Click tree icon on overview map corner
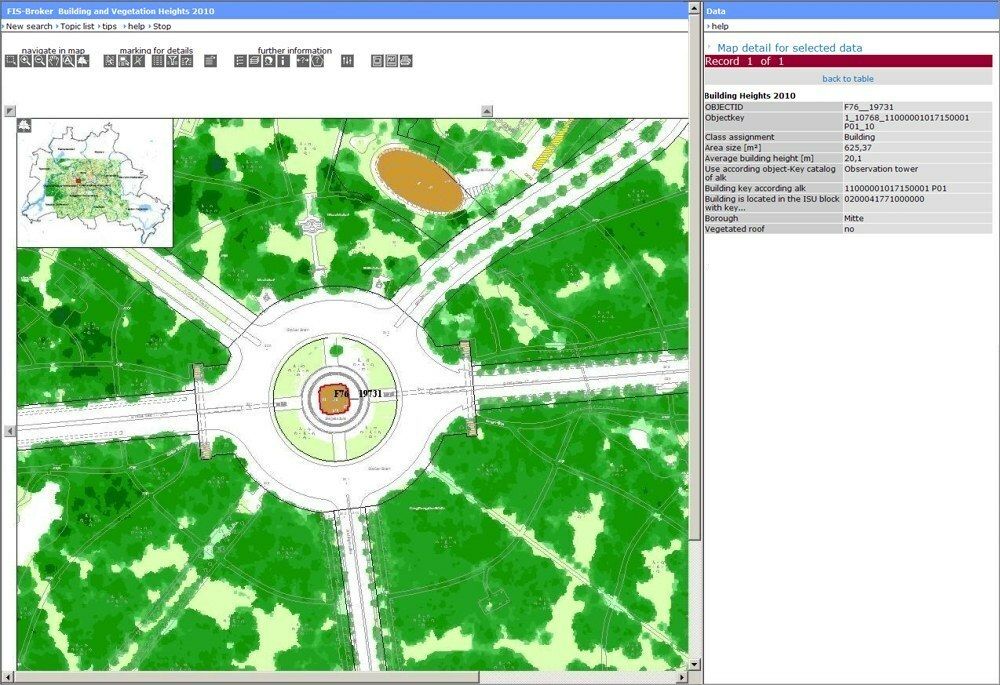 click(x=24, y=125)
